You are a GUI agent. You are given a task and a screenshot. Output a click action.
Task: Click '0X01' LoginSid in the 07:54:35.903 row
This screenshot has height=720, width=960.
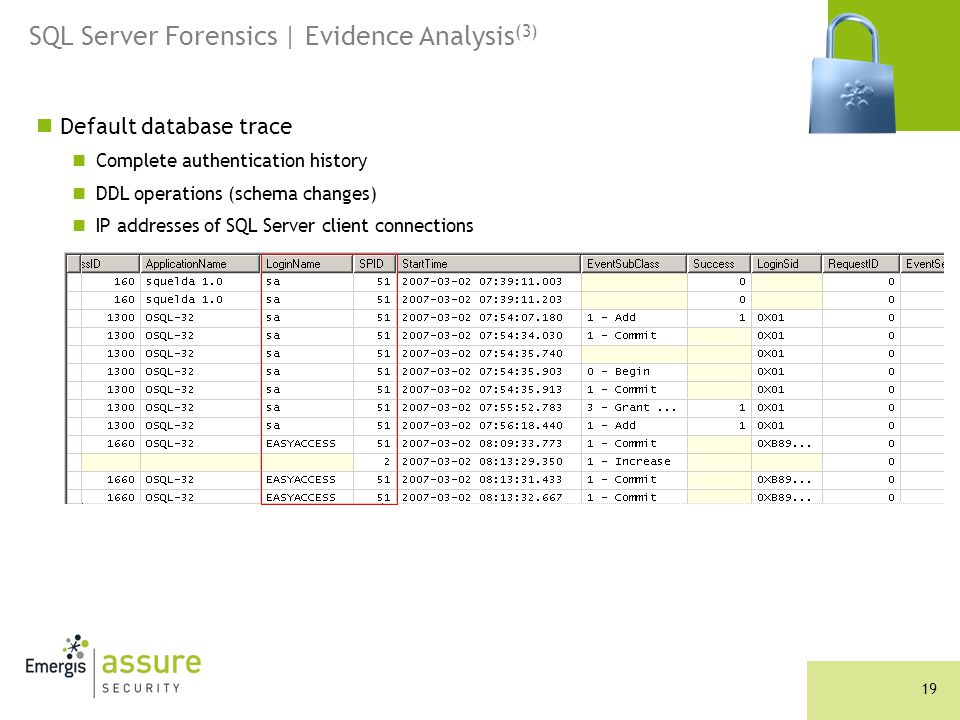click(787, 372)
